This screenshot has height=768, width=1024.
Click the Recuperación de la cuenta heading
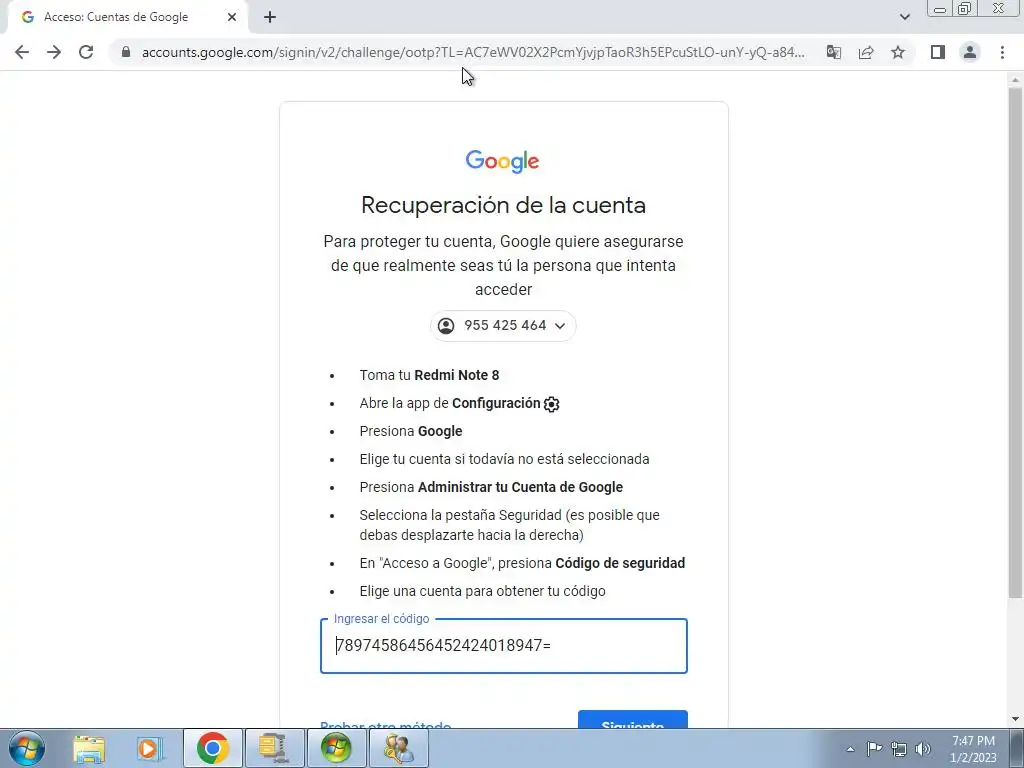(504, 205)
